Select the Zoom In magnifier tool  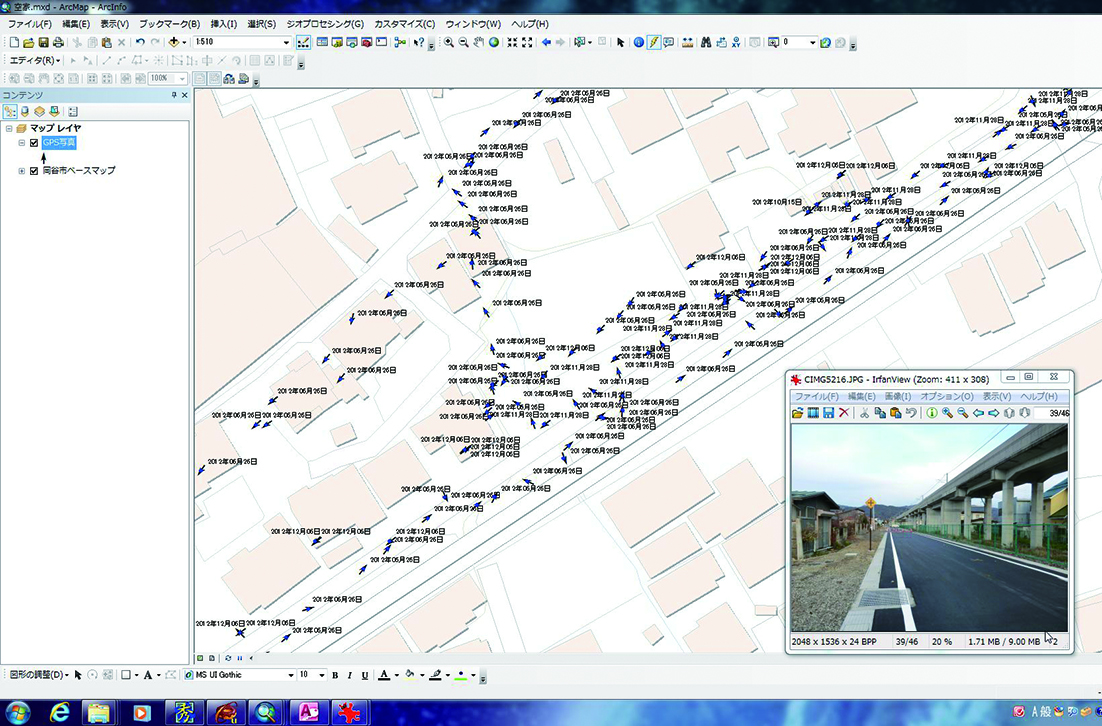449,43
